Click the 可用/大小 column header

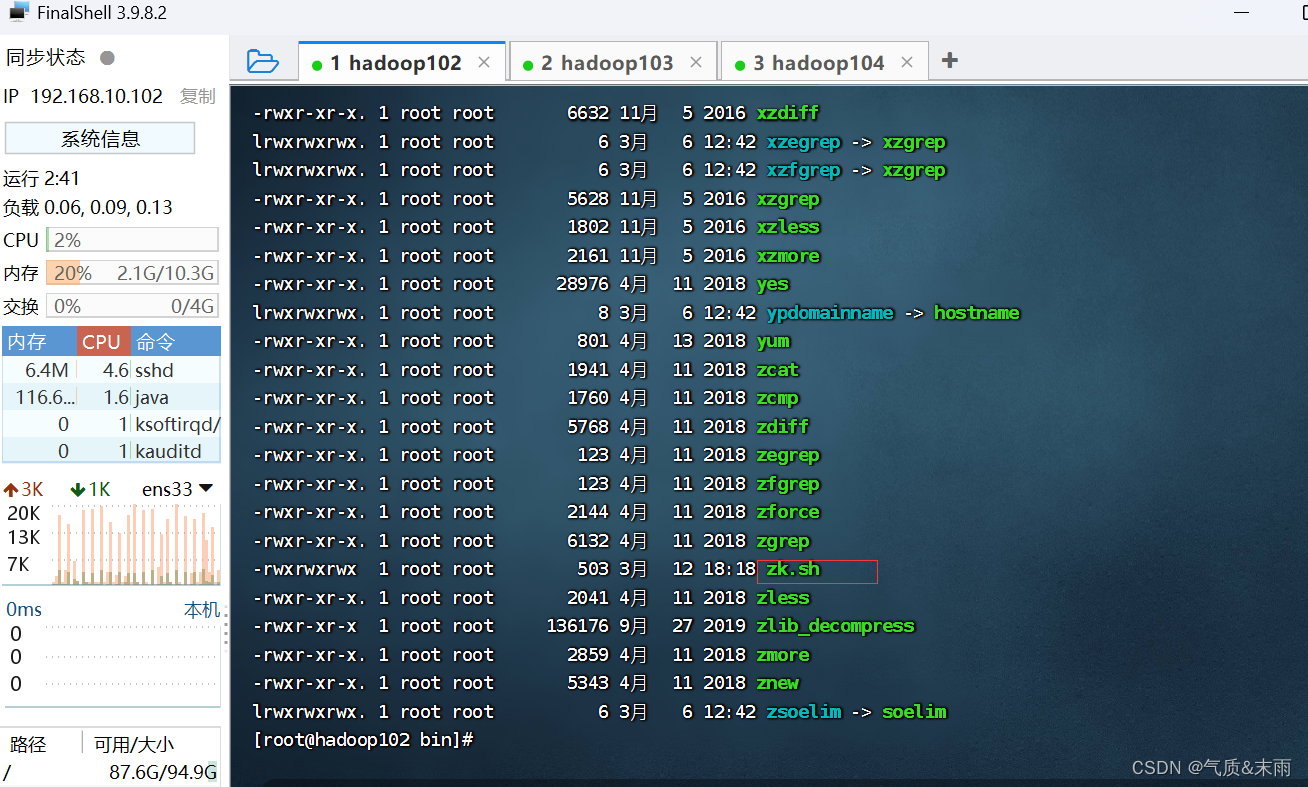(x=134, y=744)
